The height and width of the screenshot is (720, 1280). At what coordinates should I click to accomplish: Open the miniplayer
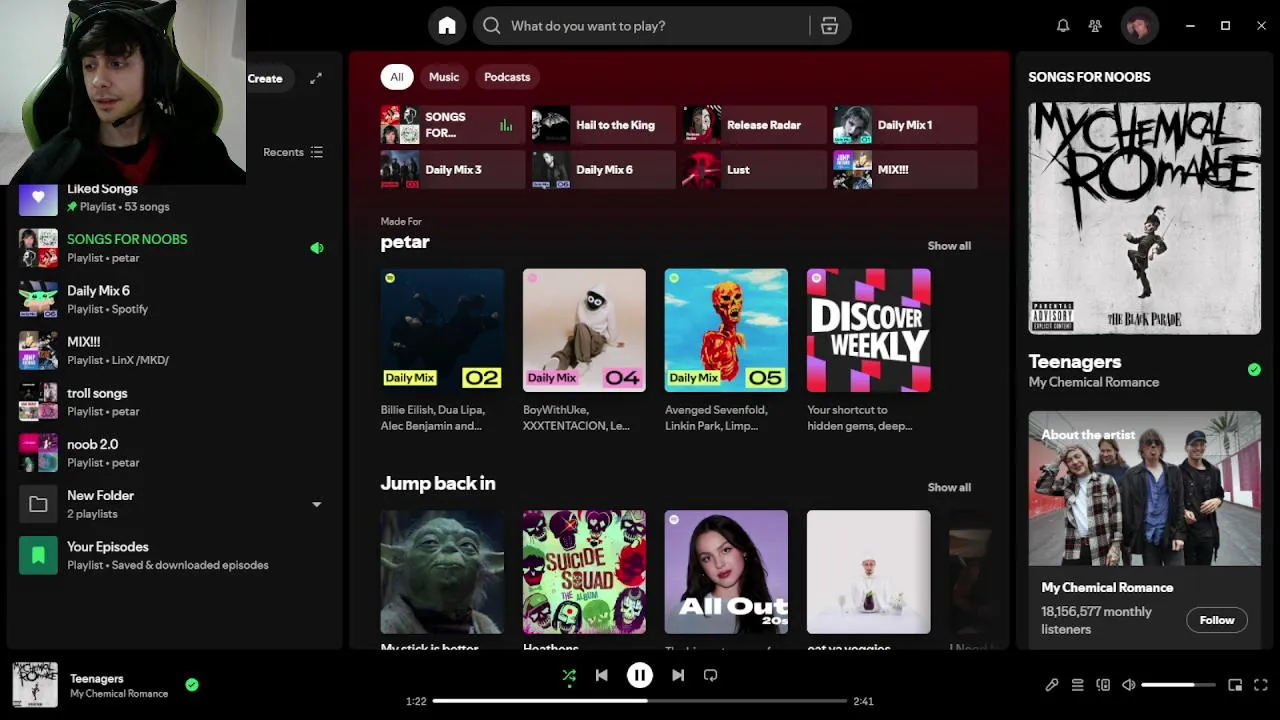click(1235, 685)
